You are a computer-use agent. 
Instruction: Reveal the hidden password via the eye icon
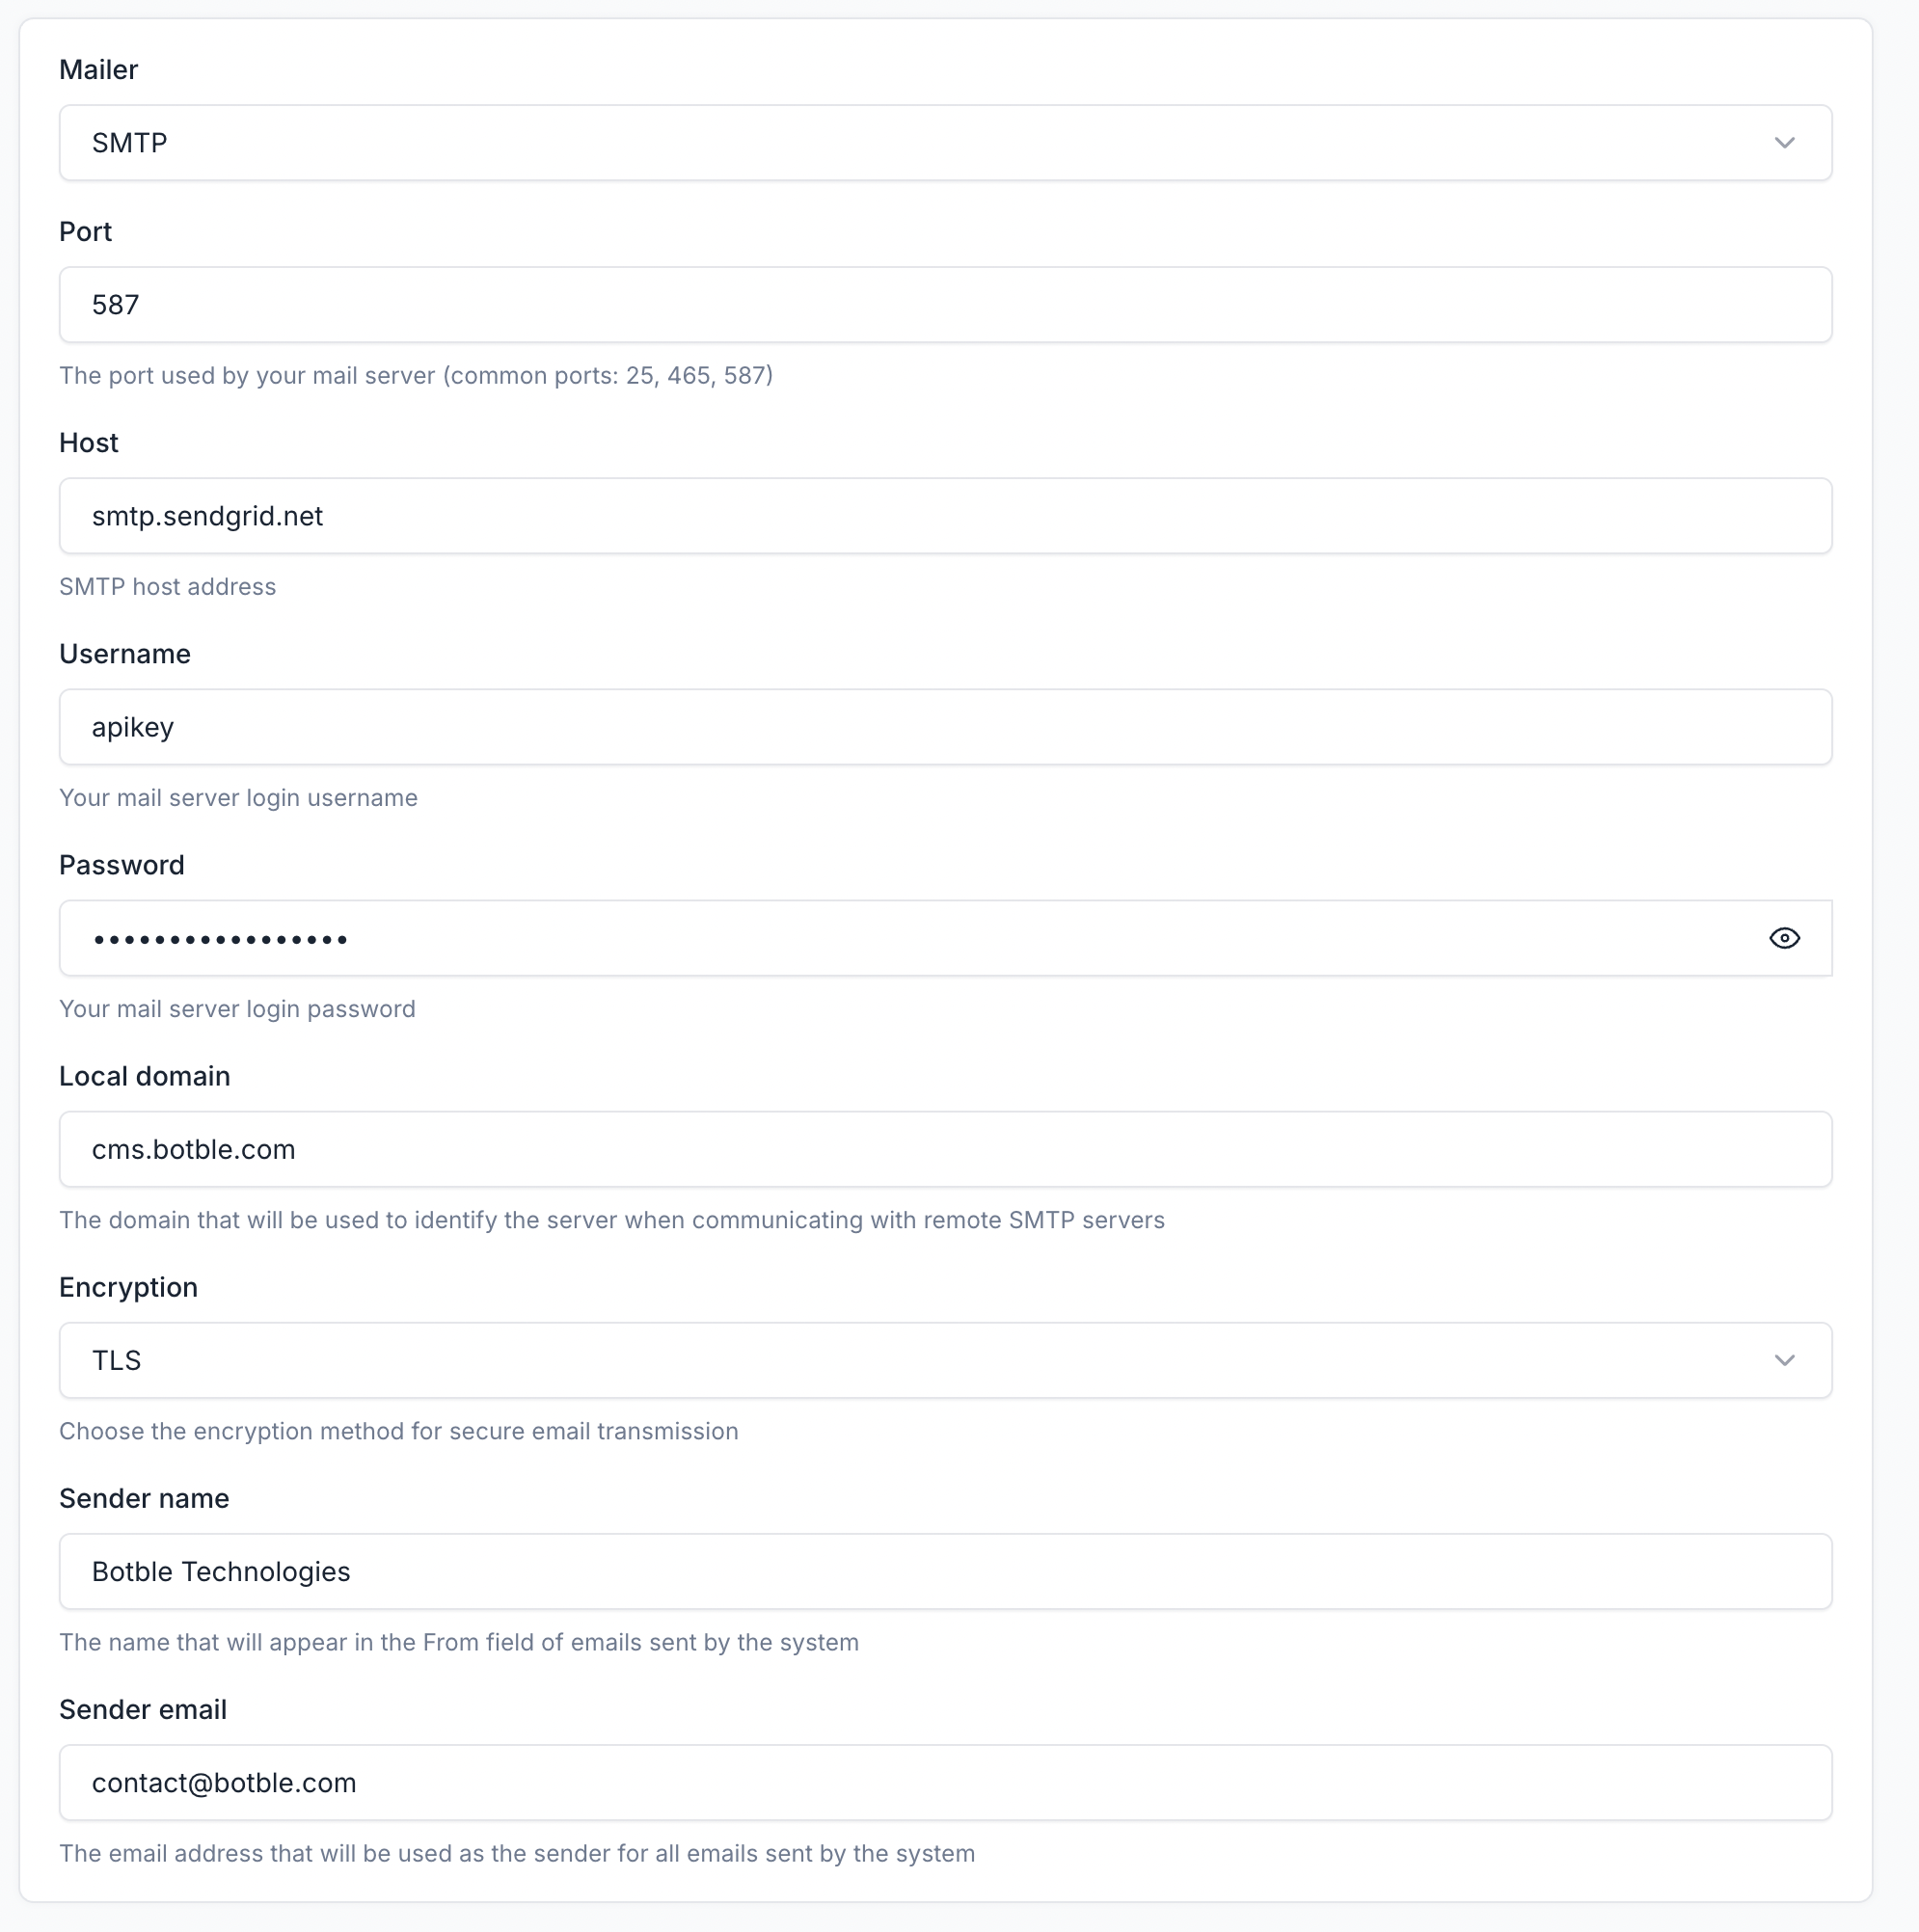(x=1784, y=938)
